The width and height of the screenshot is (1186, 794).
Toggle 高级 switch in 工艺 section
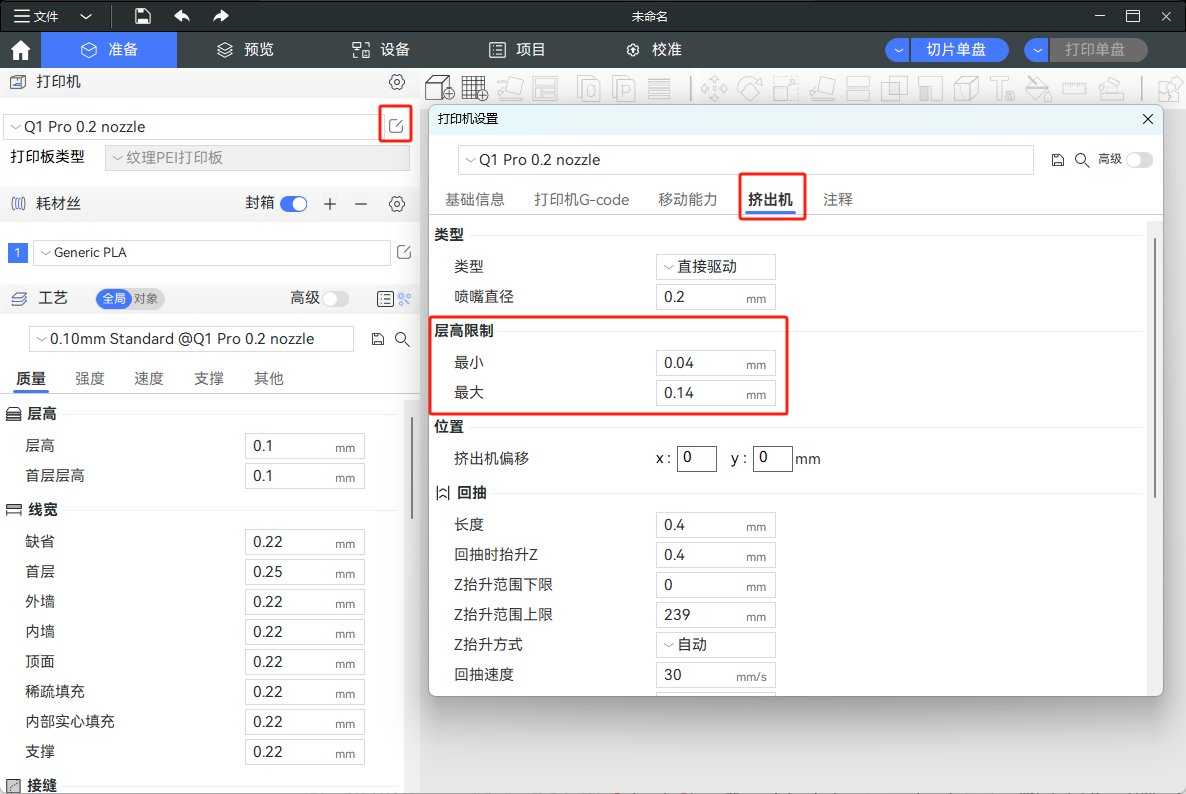click(x=335, y=298)
